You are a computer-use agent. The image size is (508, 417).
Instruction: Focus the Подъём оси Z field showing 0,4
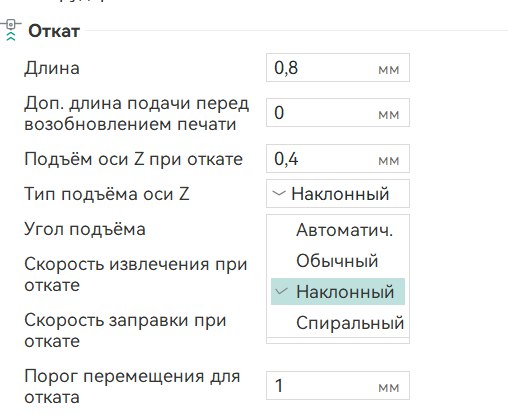coord(338,159)
